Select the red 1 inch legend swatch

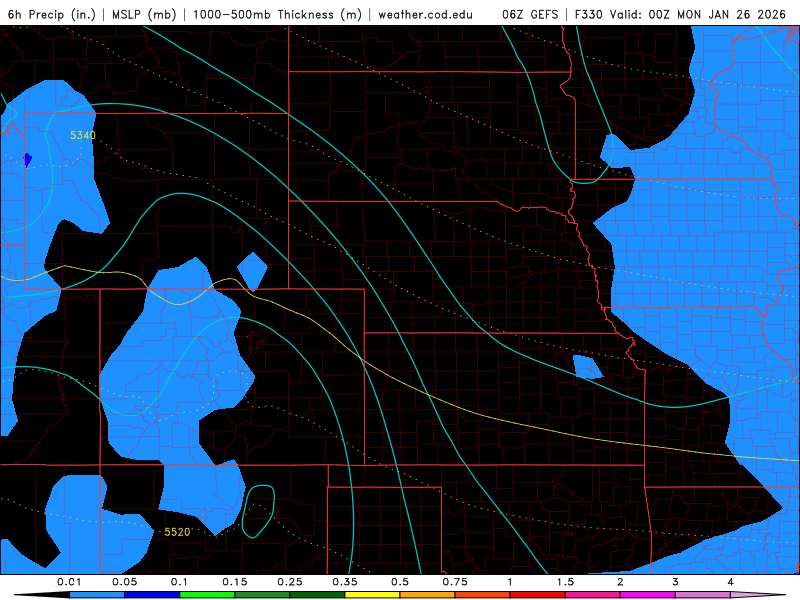click(x=538, y=595)
